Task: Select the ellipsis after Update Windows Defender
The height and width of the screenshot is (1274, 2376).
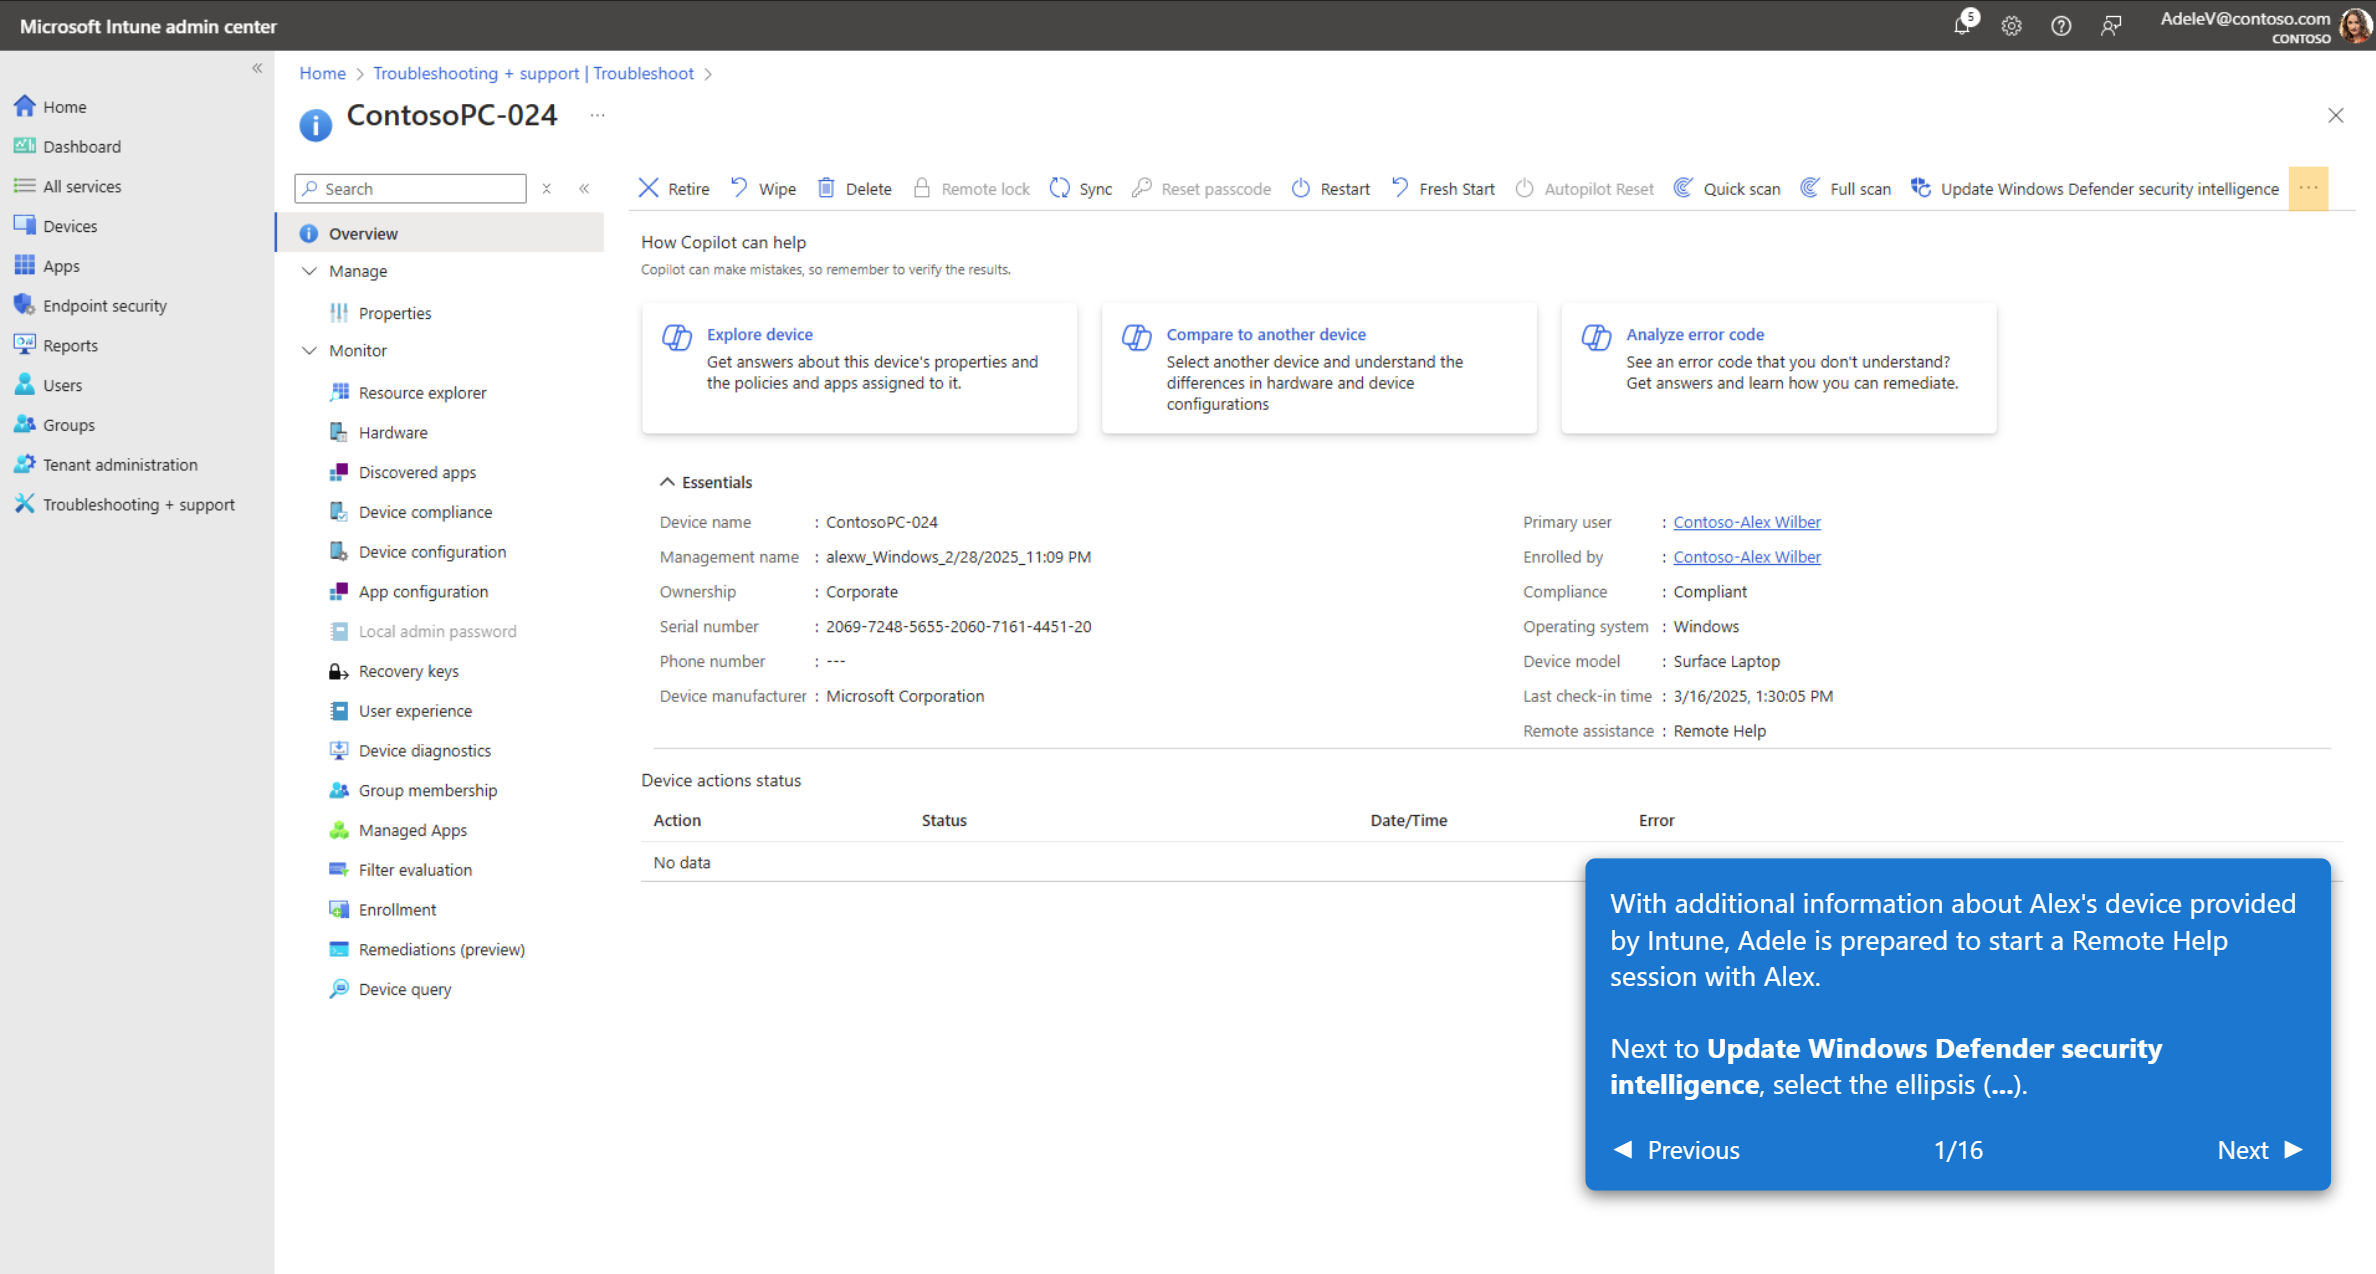Action: tap(2308, 188)
